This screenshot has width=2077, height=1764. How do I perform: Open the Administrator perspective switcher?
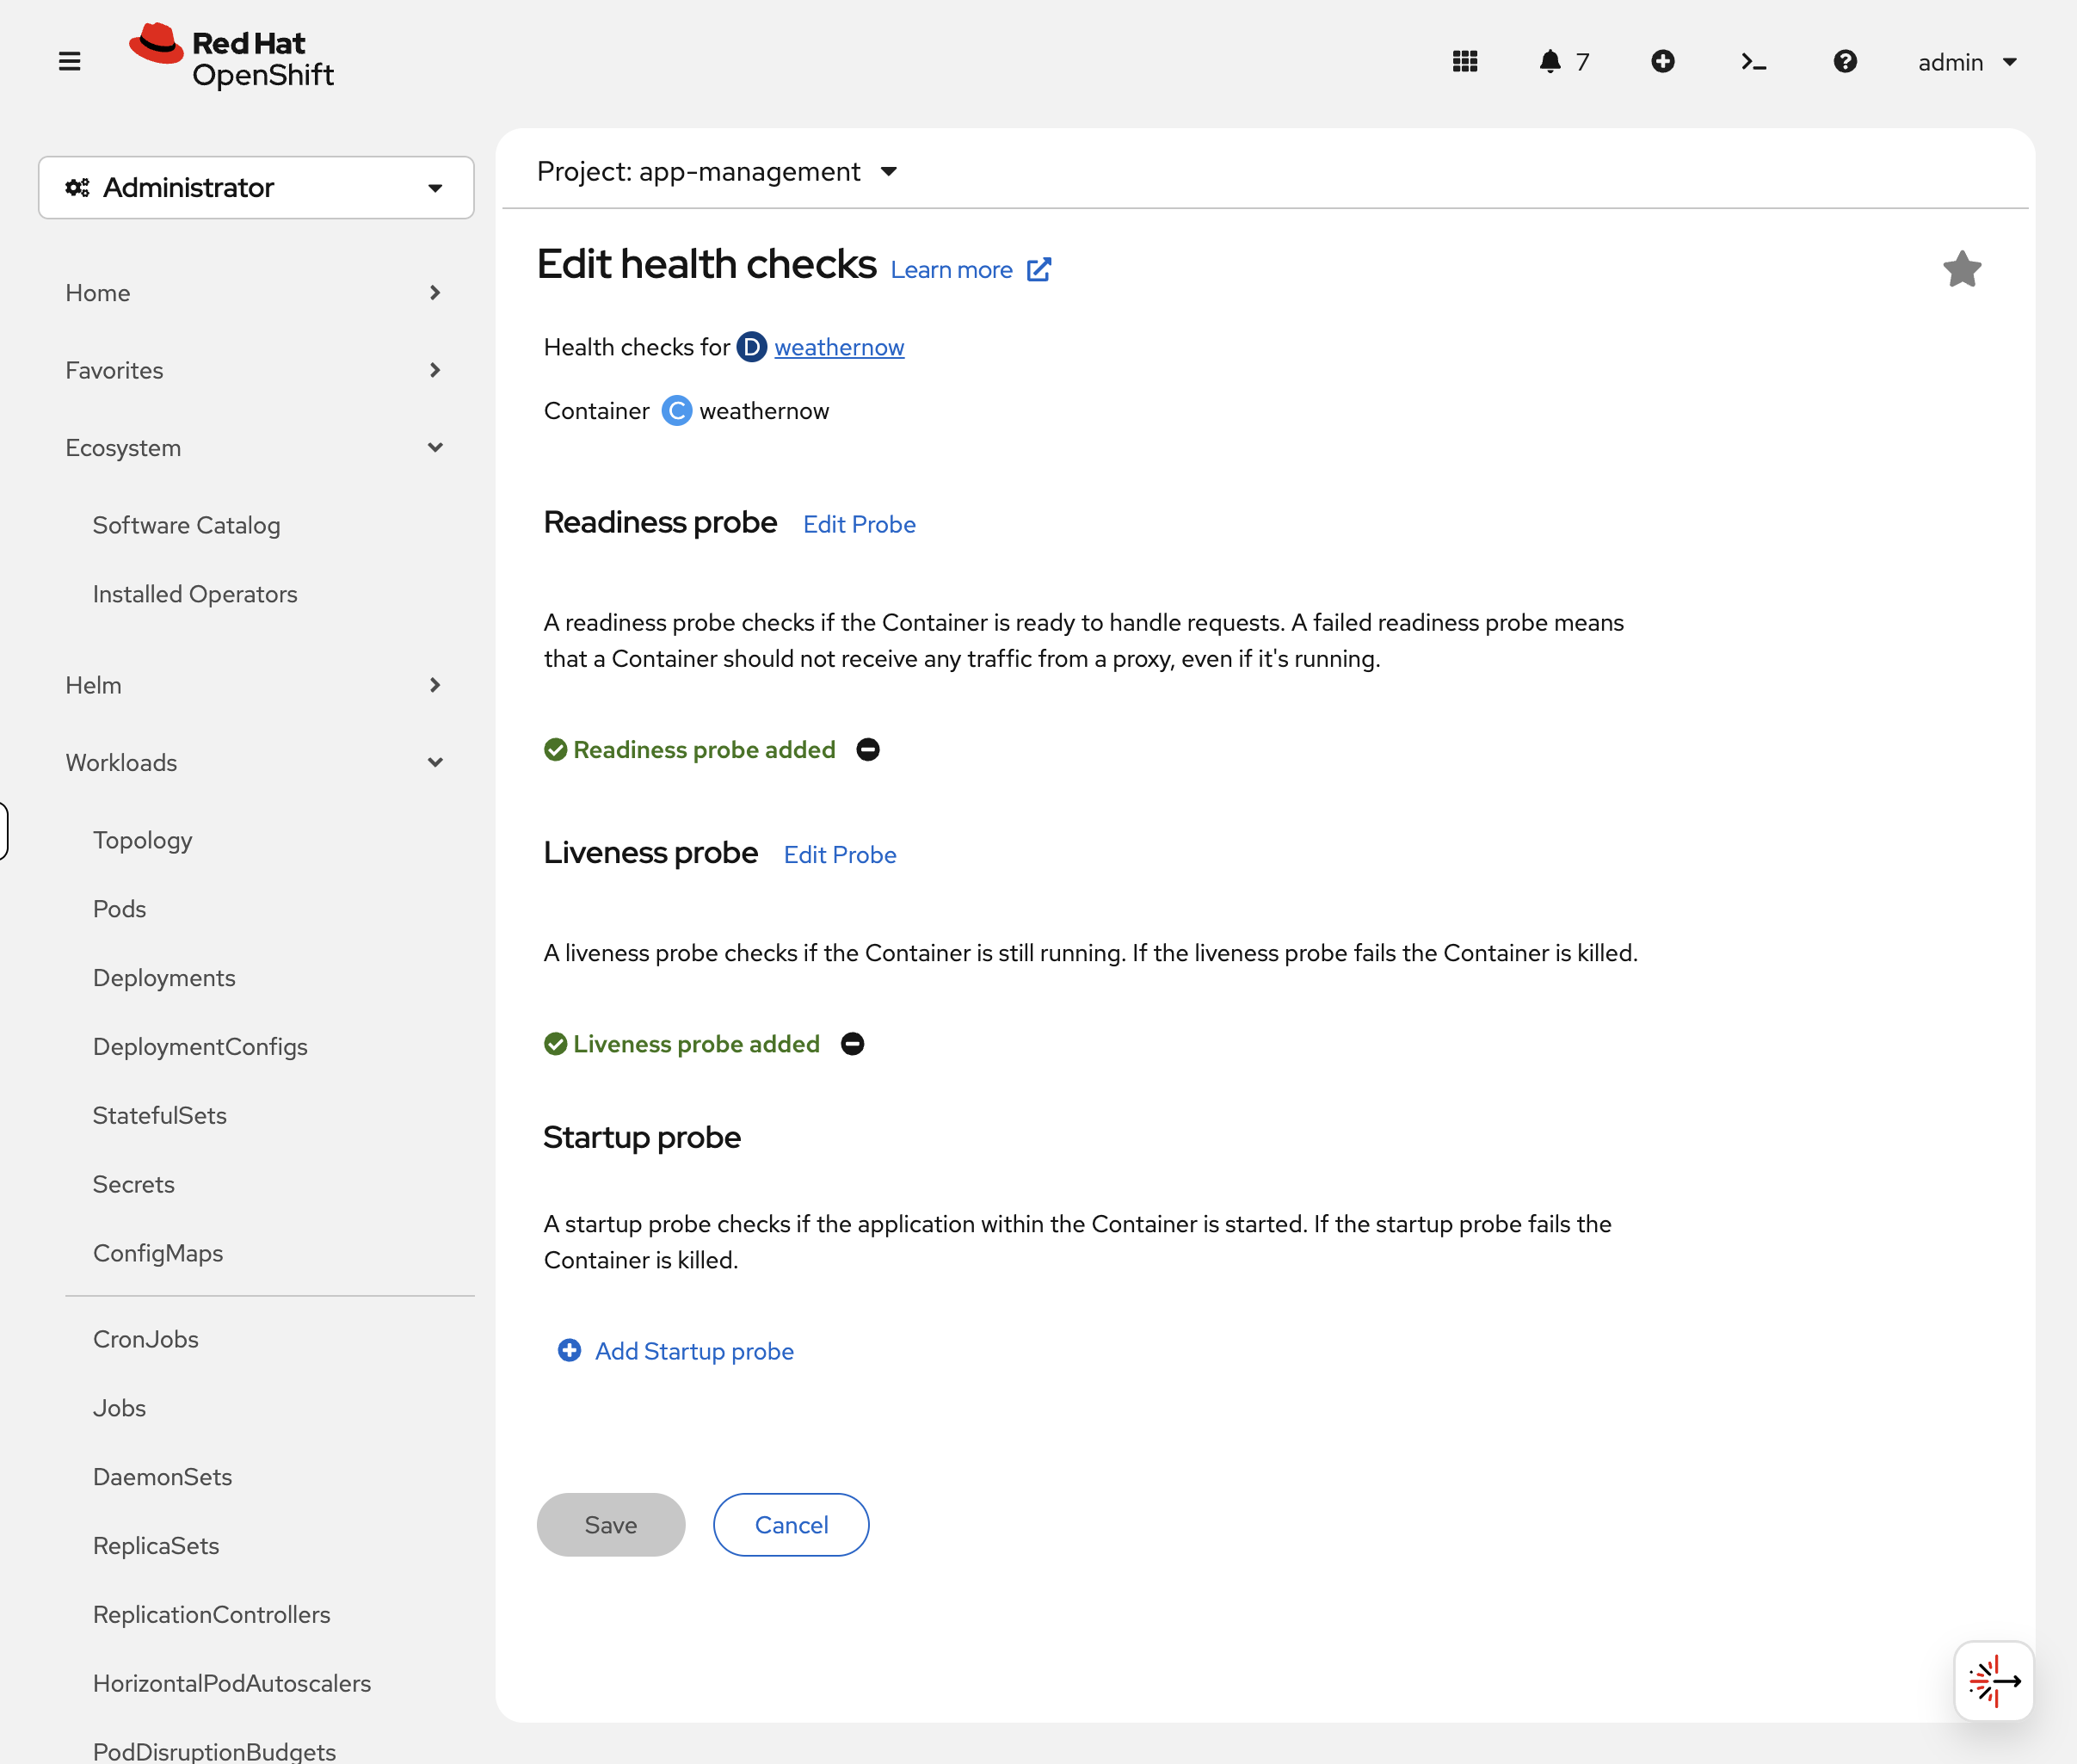point(256,187)
